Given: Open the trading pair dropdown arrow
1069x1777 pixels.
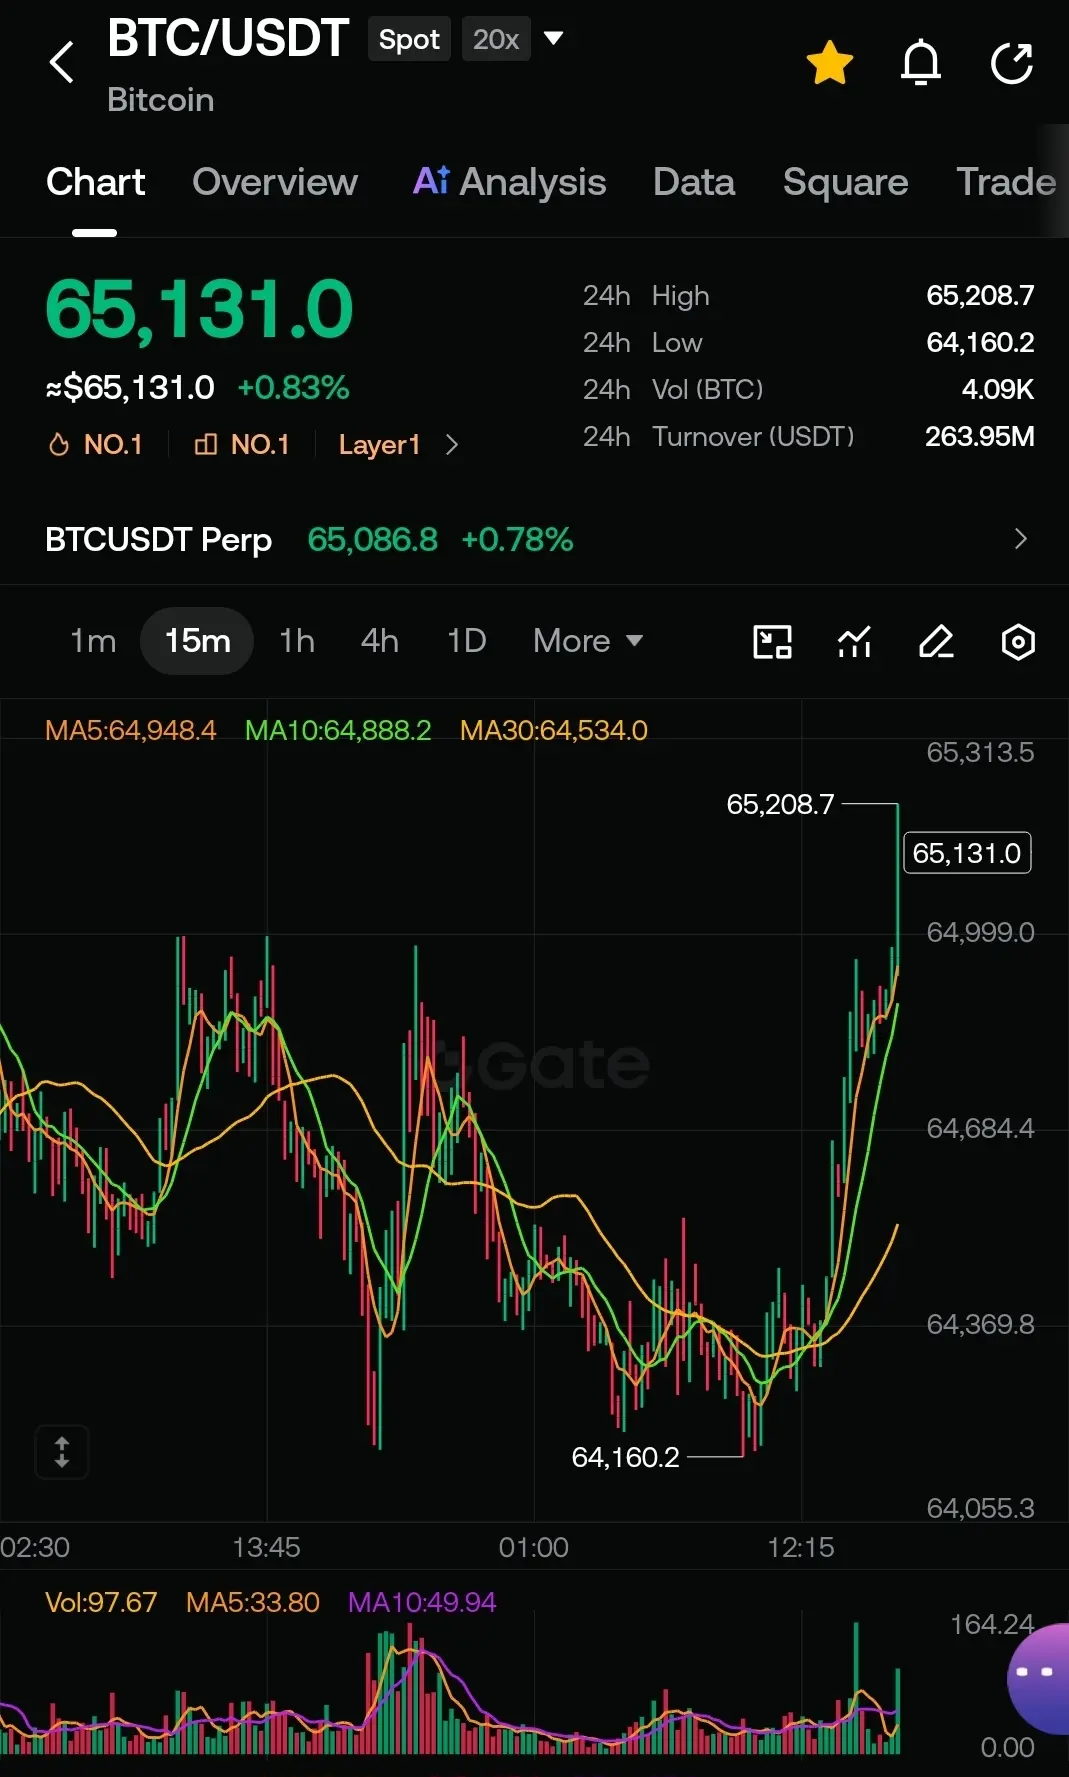Looking at the screenshot, I should point(553,39).
